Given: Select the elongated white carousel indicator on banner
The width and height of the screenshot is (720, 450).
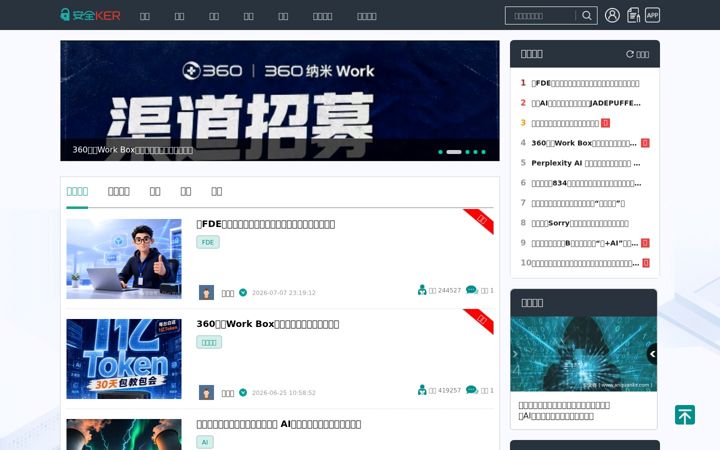Looking at the screenshot, I should tap(454, 152).
